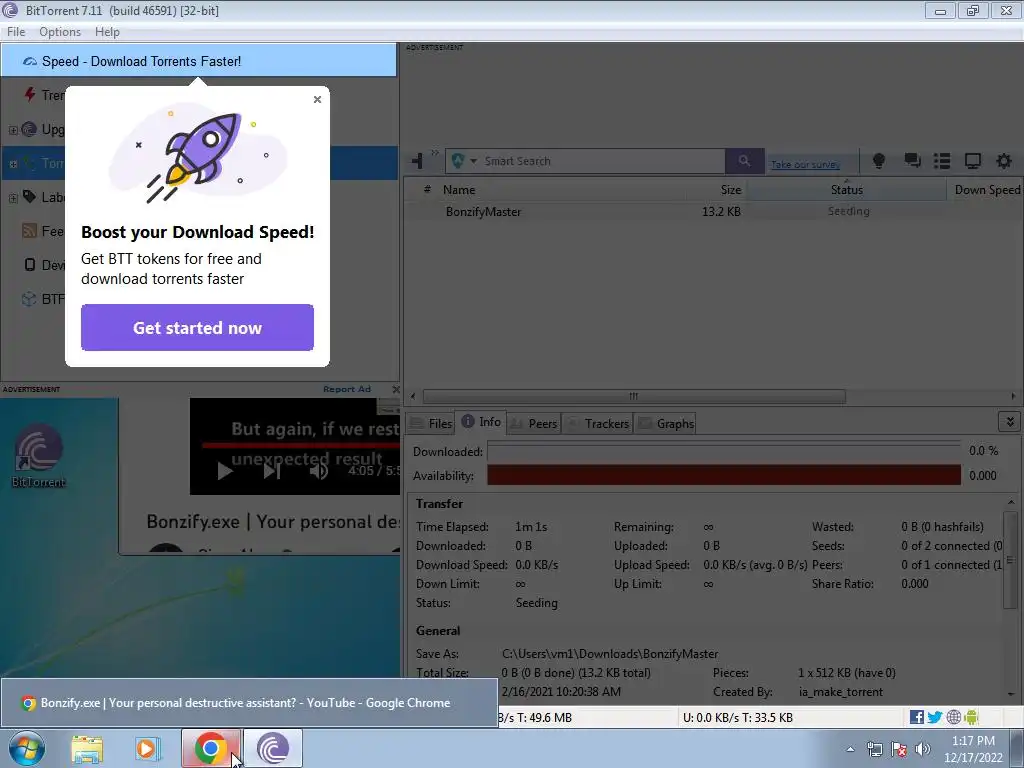Expand the Torrents sidebar node
The height and width of the screenshot is (768, 1024).
click(12, 164)
